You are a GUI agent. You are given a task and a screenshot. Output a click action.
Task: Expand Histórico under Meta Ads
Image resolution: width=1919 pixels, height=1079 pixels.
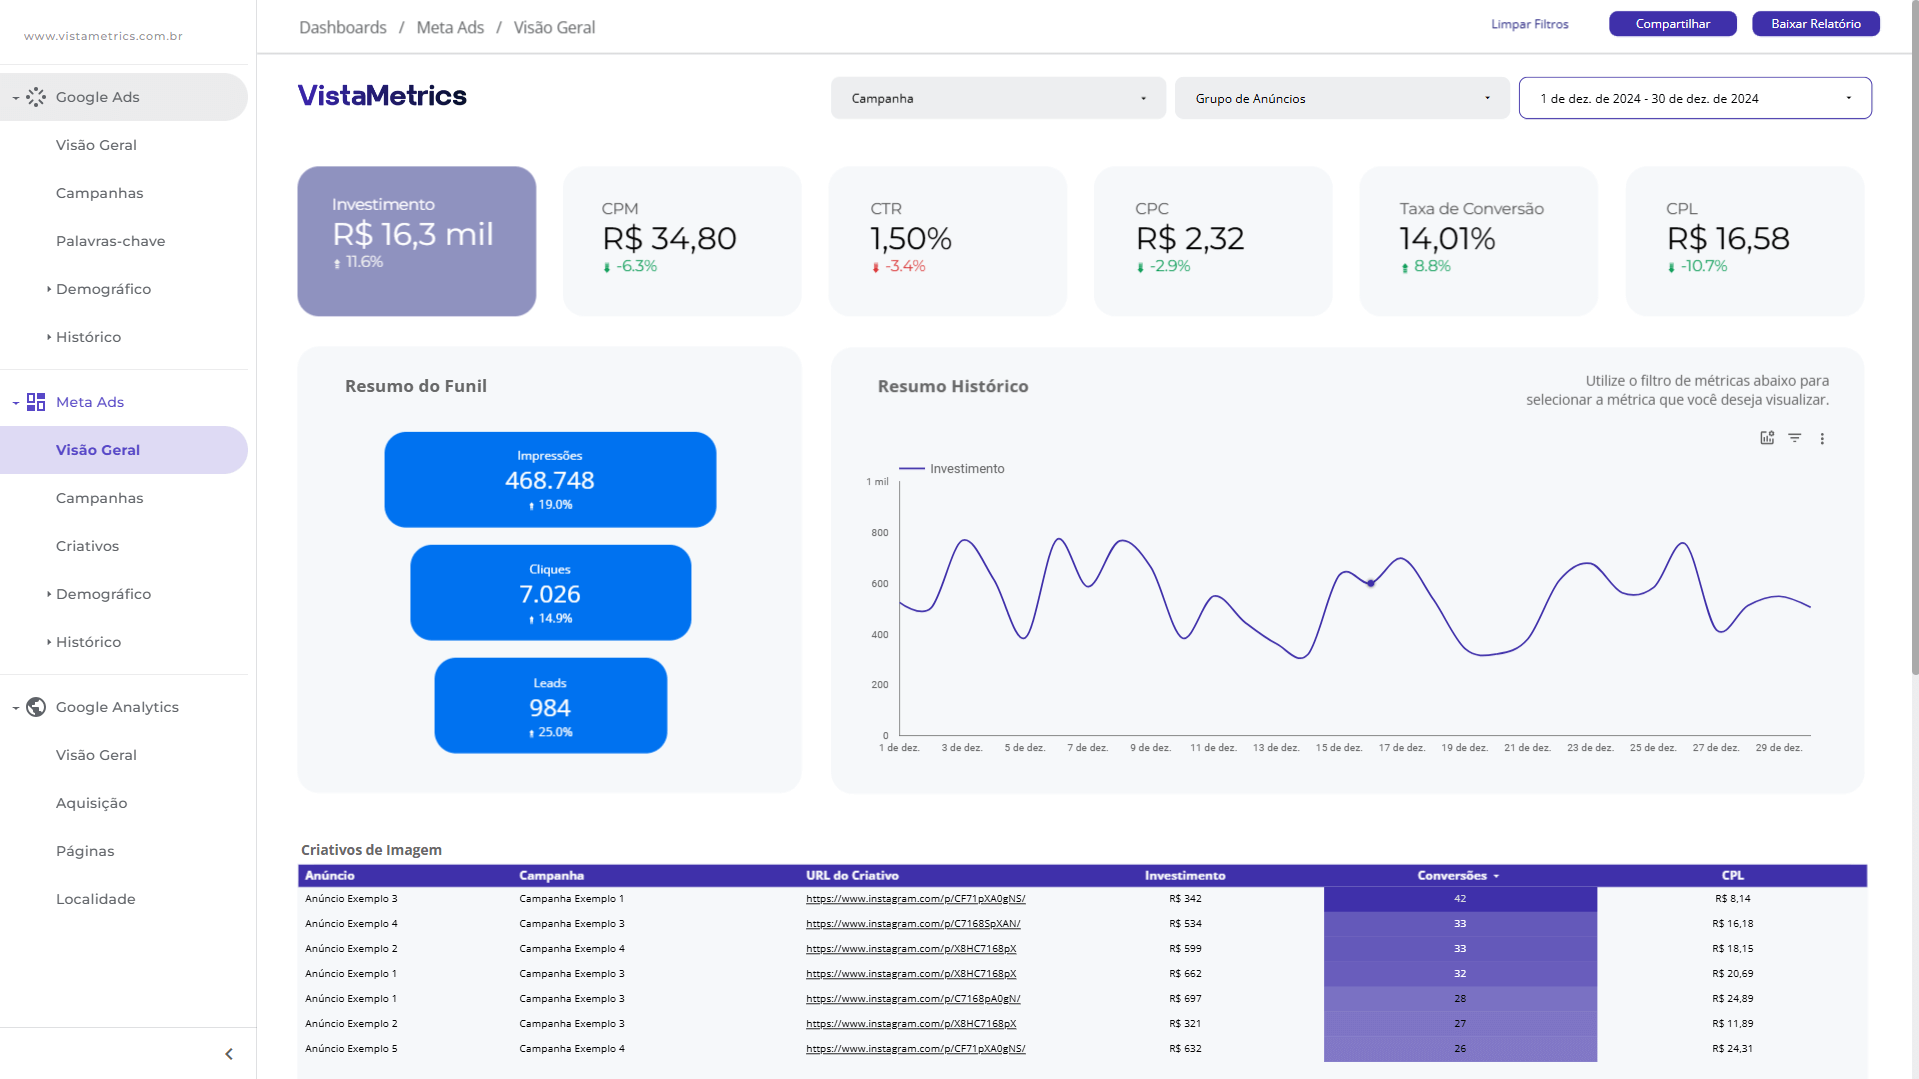click(49, 642)
